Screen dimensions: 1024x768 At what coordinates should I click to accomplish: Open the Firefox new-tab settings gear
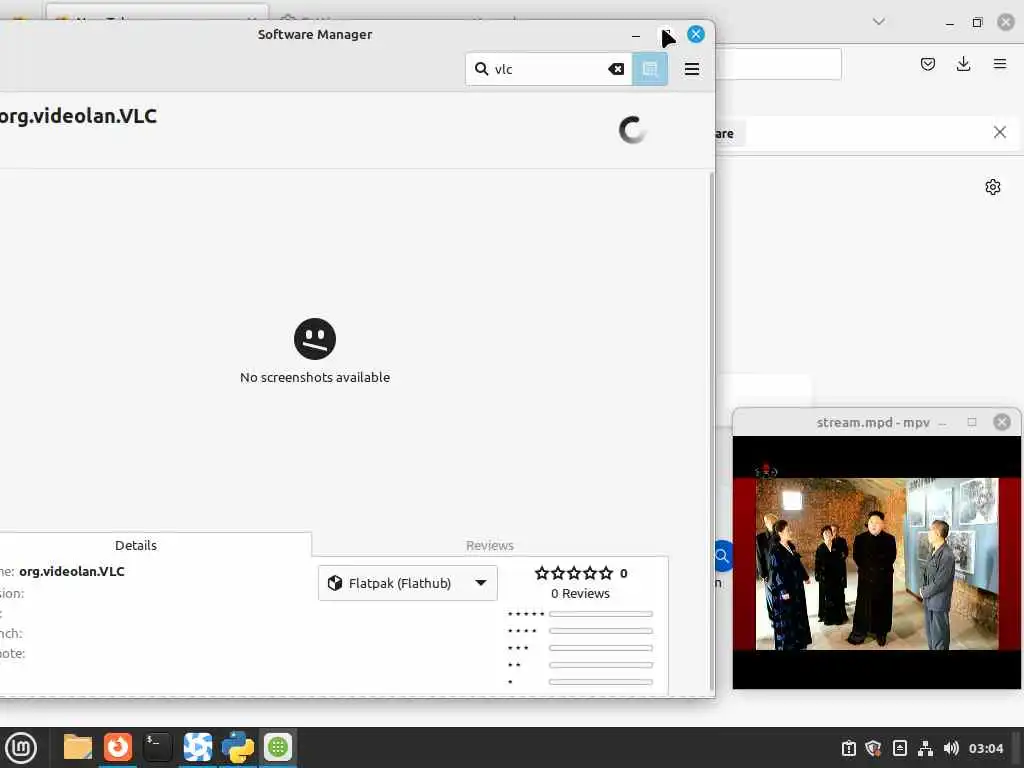tap(993, 187)
